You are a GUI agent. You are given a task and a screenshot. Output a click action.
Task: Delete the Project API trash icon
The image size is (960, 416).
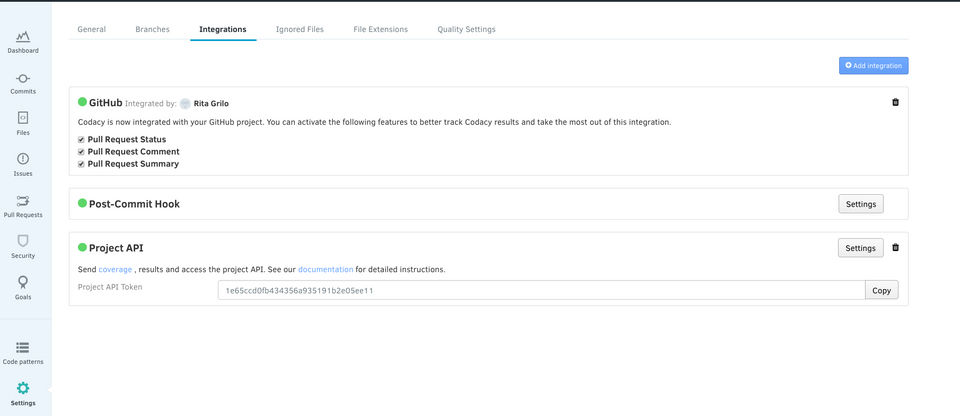[x=895, y=248]
